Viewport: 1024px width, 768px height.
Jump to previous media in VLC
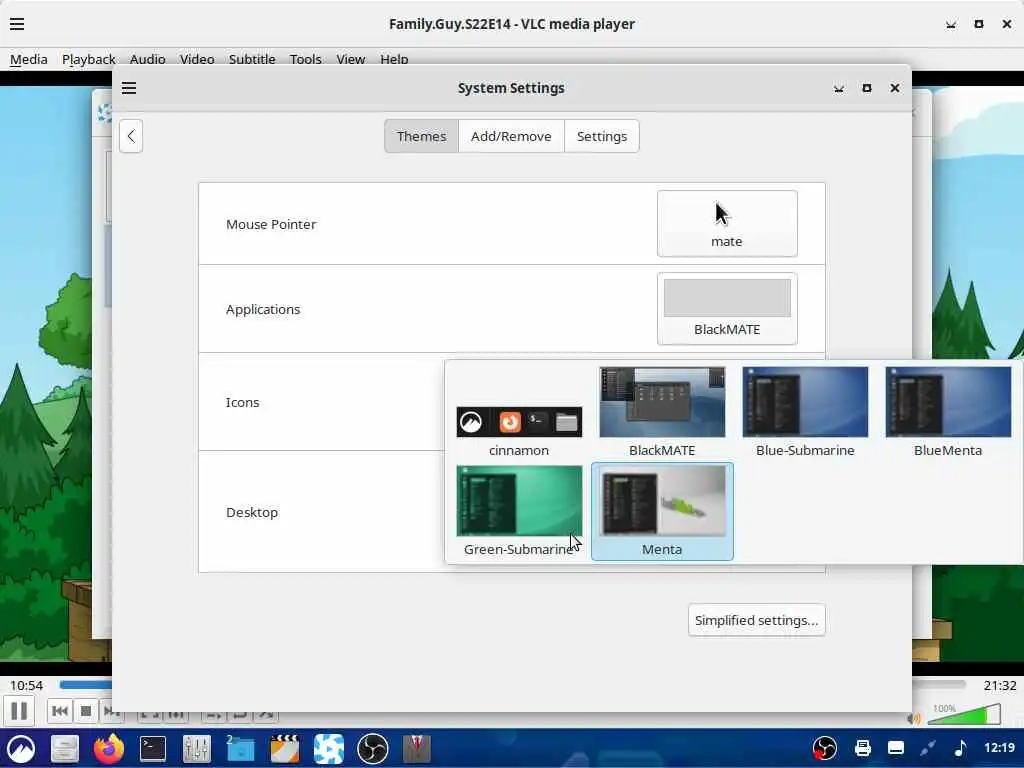(x=59, y=711)
